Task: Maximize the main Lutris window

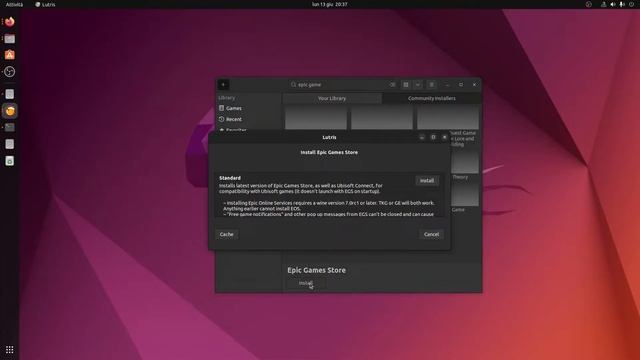Action: tap(461, 84)
